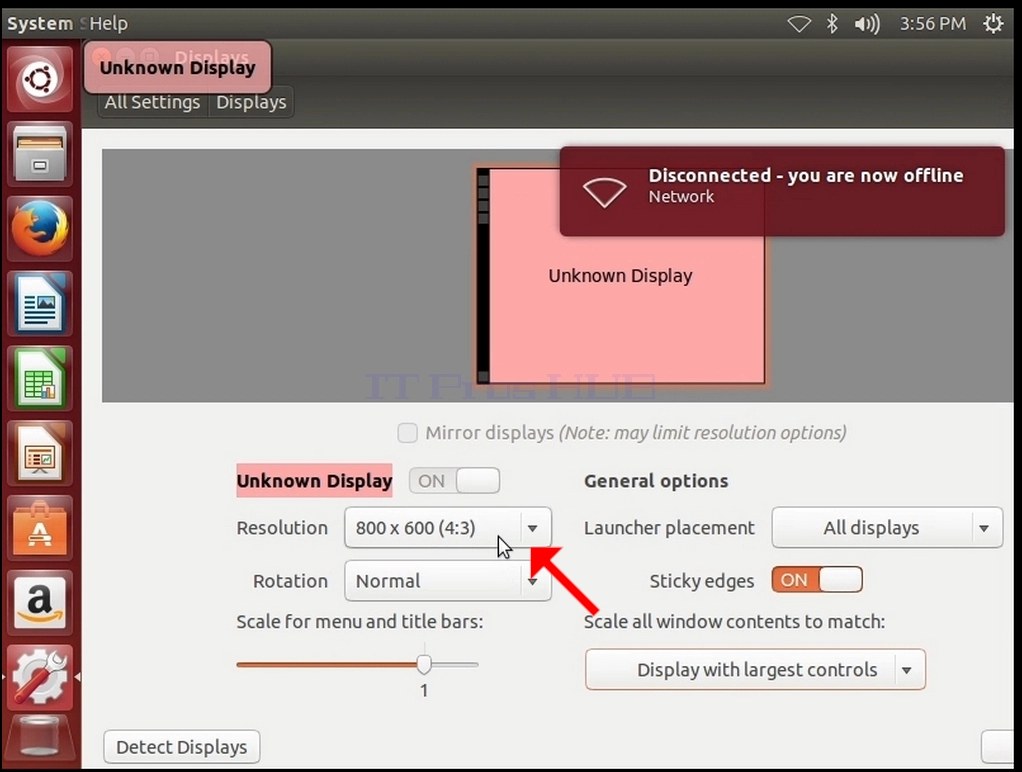Turn off Sticky edges switch

pos(817,580)
